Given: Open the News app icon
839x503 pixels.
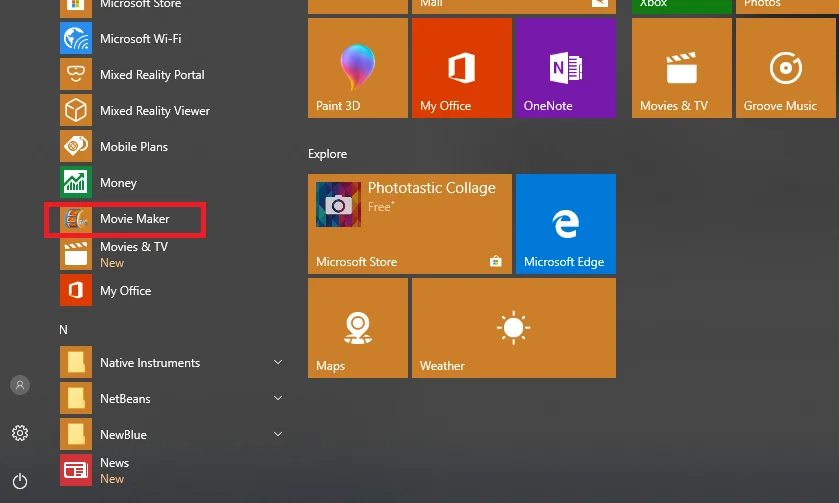Looking at the screenshot, I should [75, 470].
